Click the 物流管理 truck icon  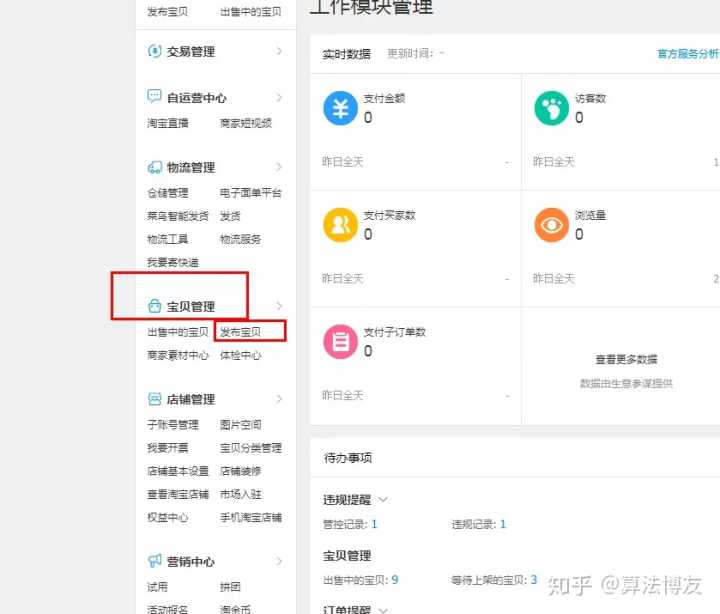pyautogui.click(x=154, y=167)
